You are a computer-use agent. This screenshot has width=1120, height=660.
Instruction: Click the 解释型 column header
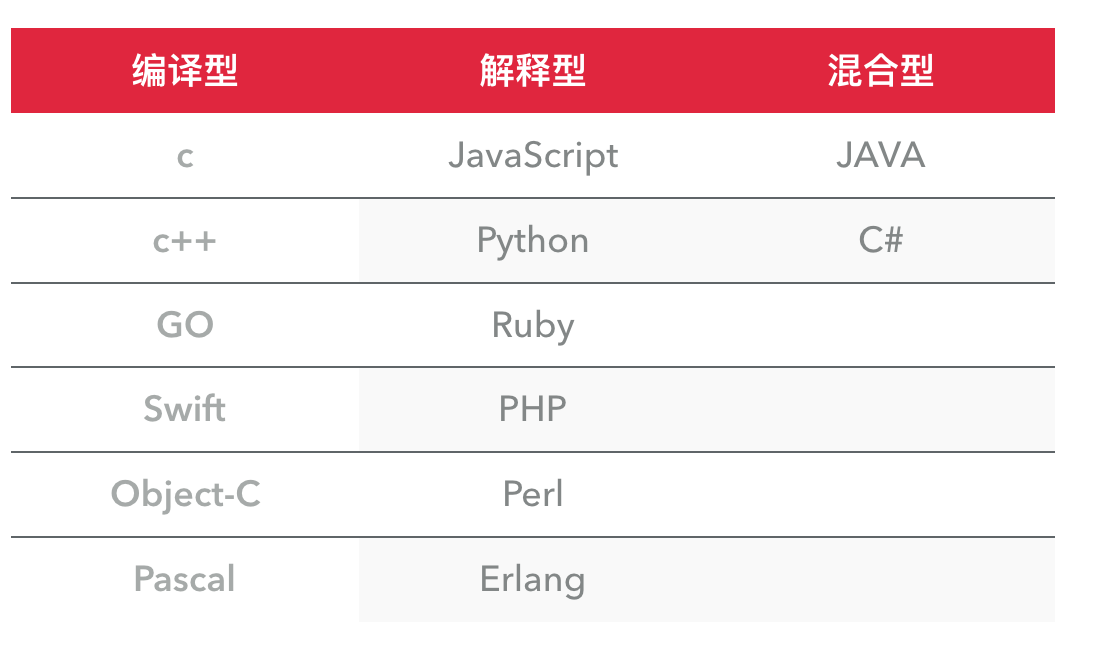point(532,71)
